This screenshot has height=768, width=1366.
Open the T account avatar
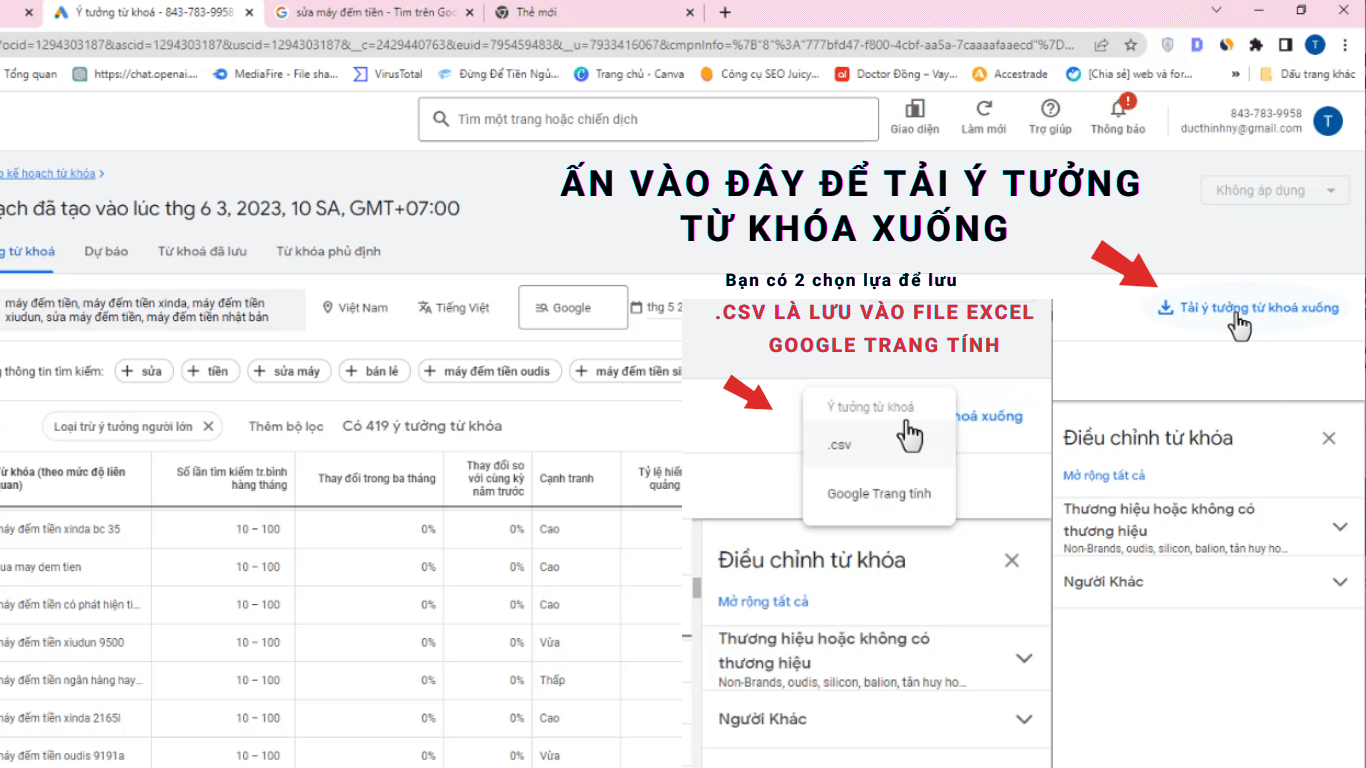[x=1328, y=121]
